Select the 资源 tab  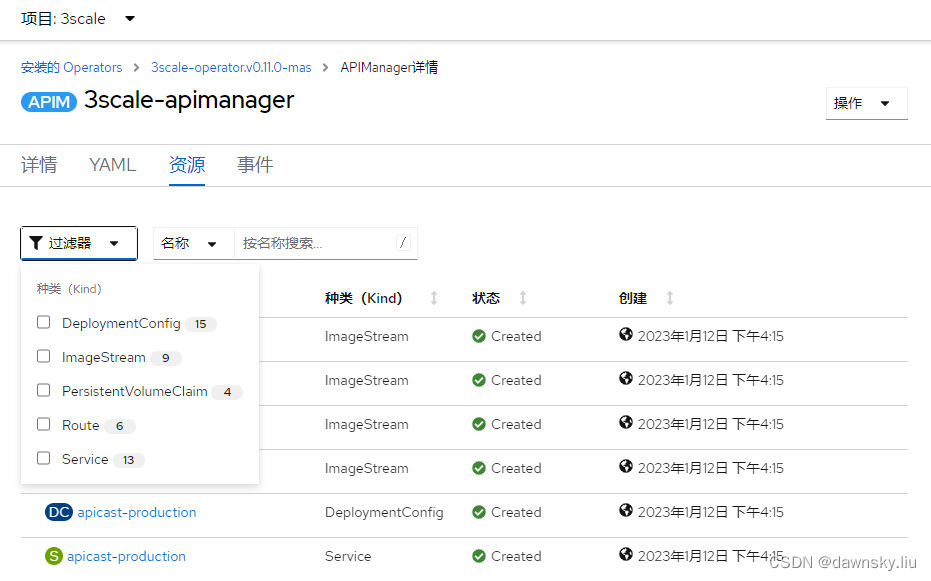coord(186,164)
